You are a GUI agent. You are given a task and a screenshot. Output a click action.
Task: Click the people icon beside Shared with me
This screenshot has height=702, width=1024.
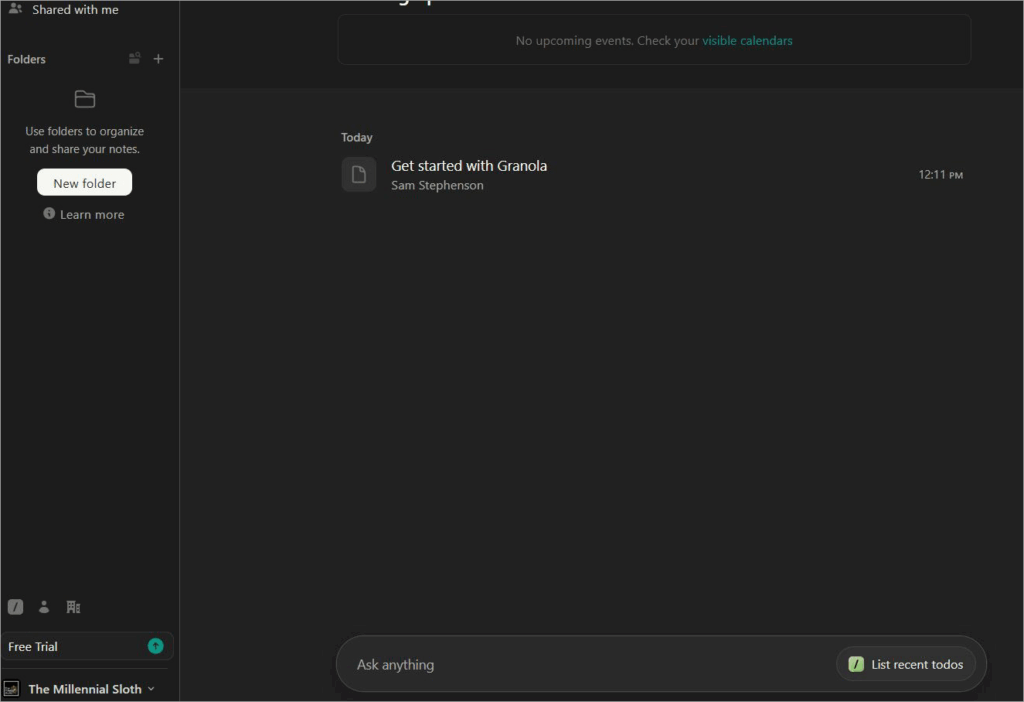pos(15,9)
